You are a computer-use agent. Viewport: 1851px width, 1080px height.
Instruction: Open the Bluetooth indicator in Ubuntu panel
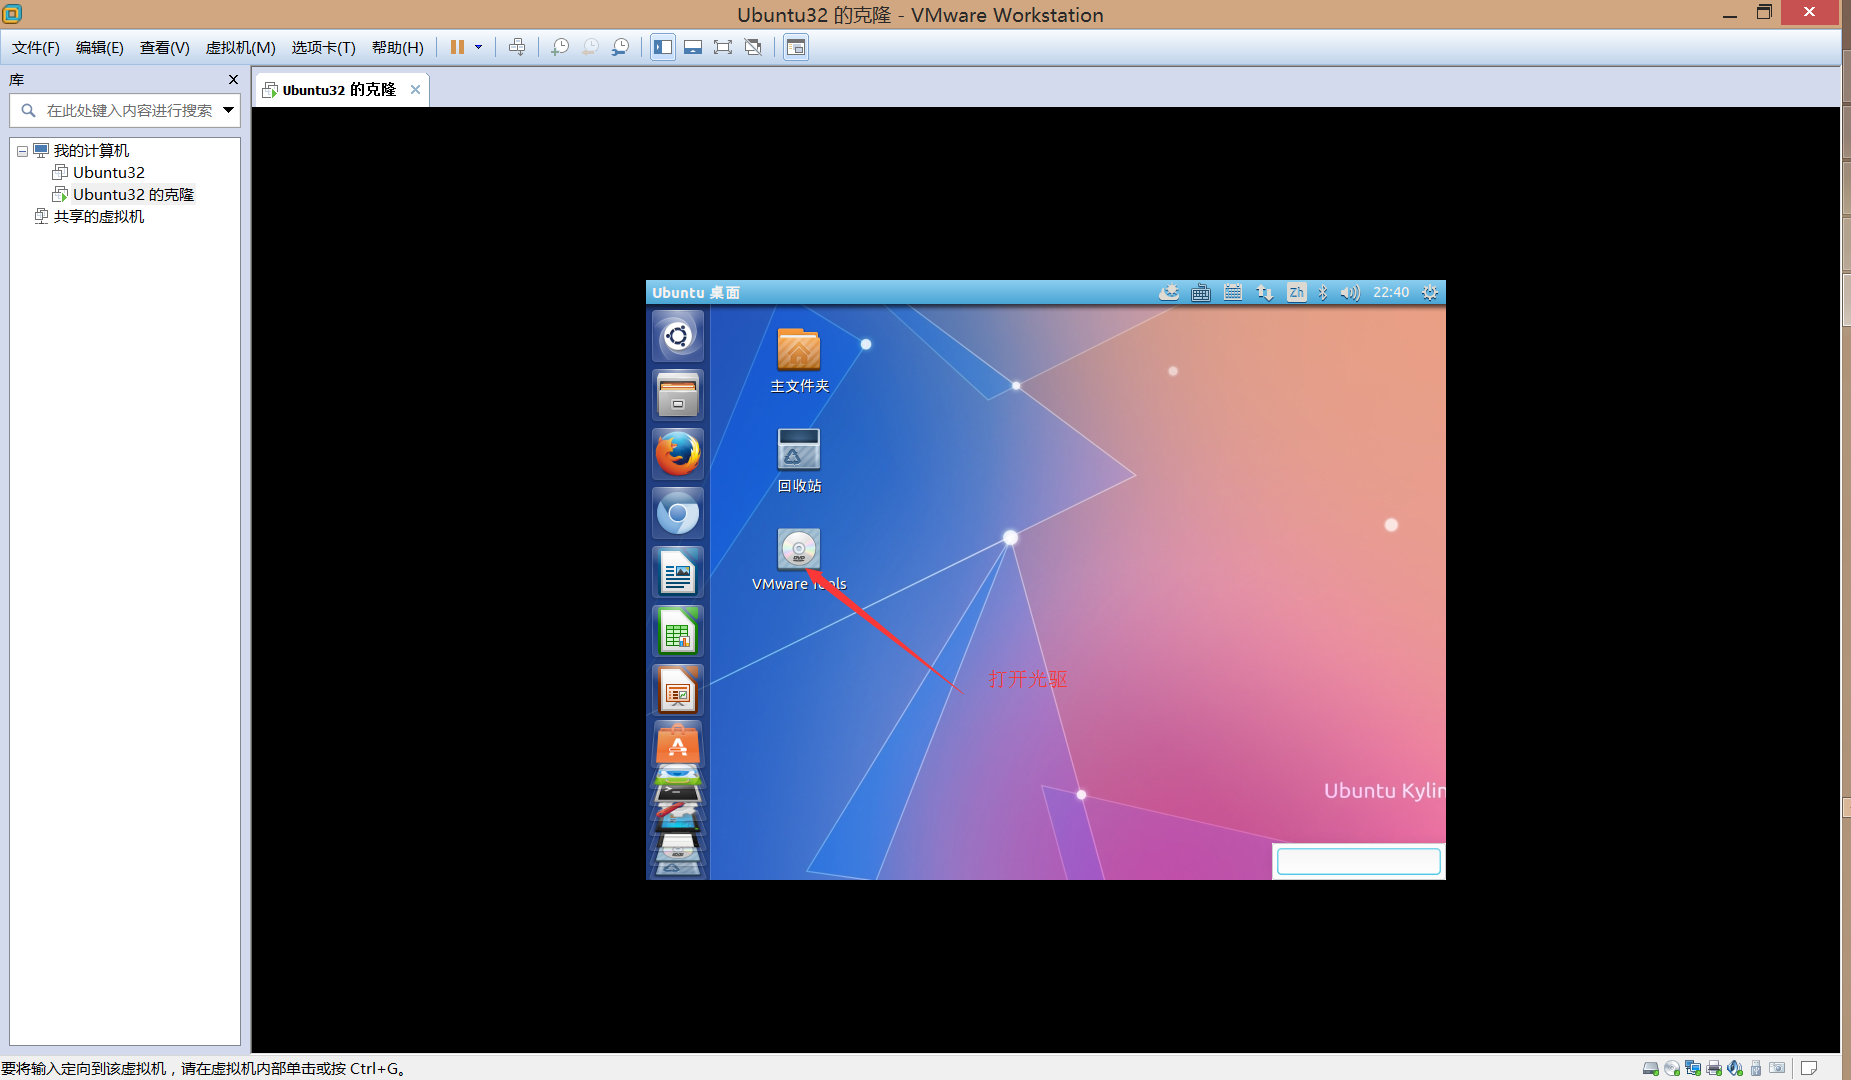pos(1323,292)
